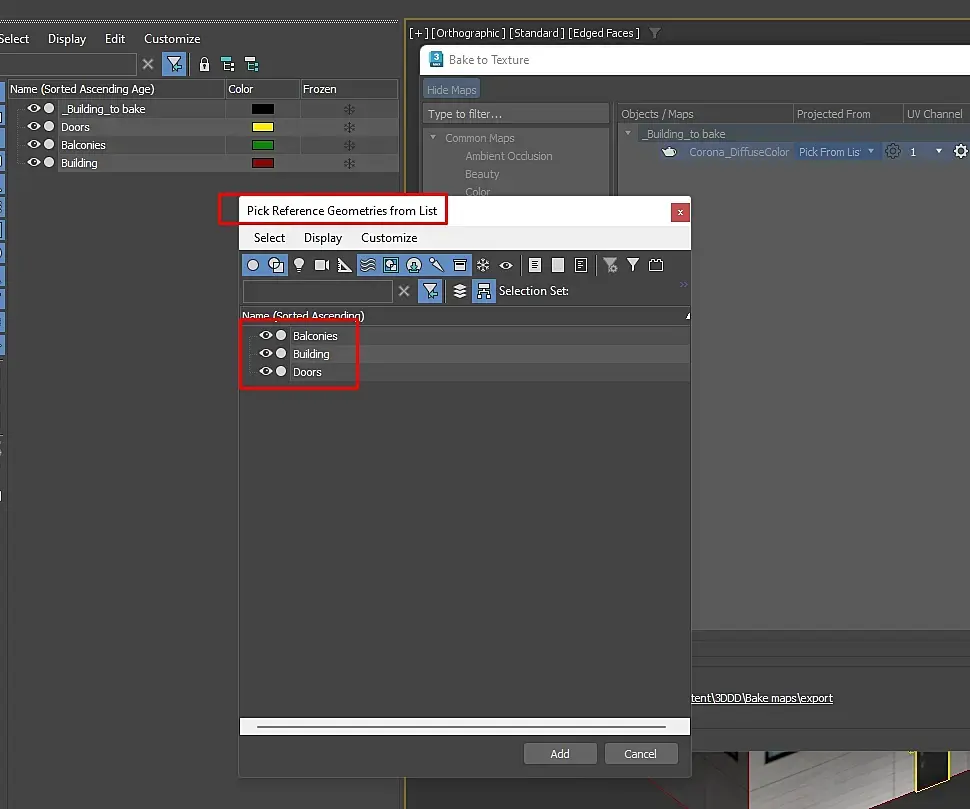
Task: Toggle Display Geometry filter in pick dialog
Action: [x=253, y=265]
